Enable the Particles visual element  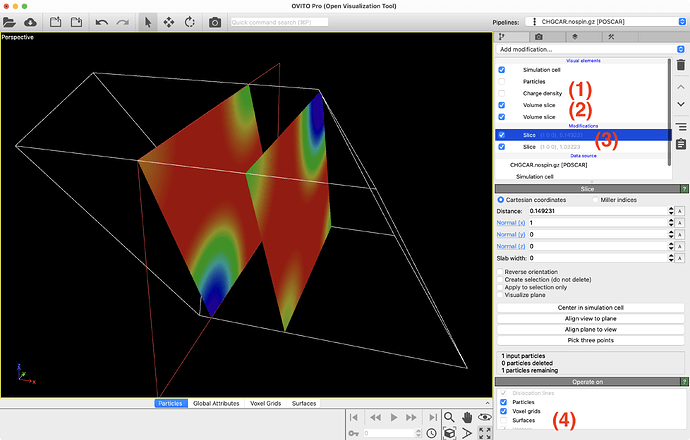click(x=502, y=81)
